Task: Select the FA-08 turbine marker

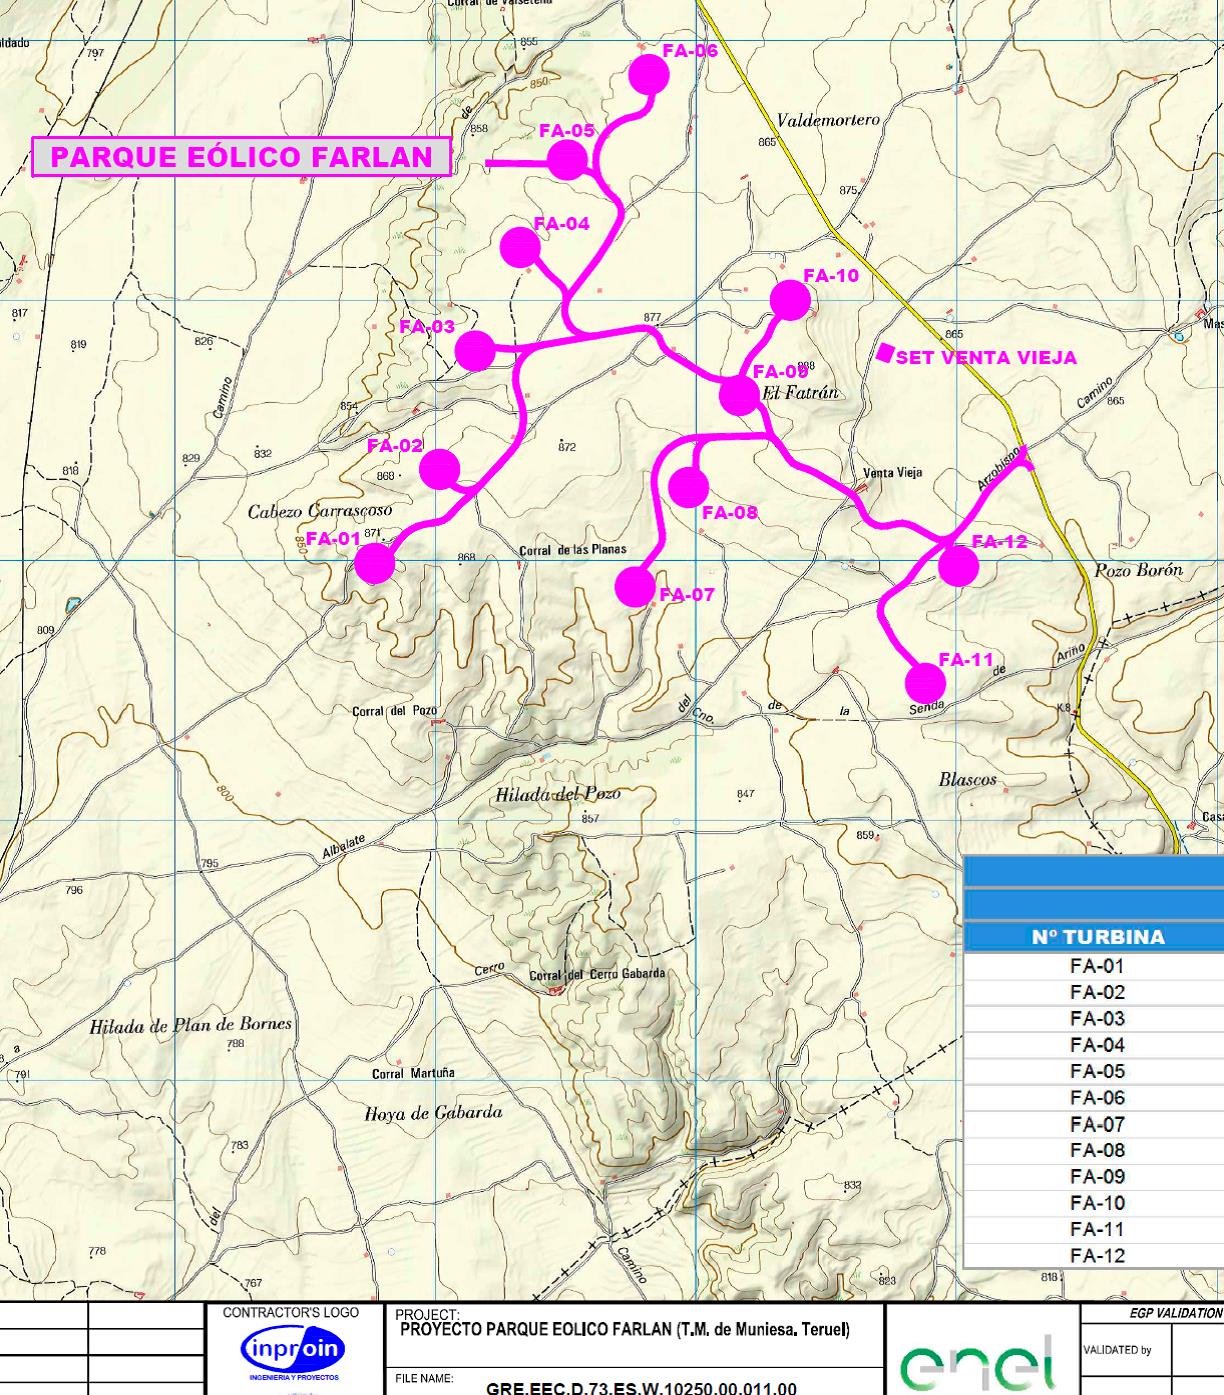Action: pyautogui.click(x=688, y=487)
